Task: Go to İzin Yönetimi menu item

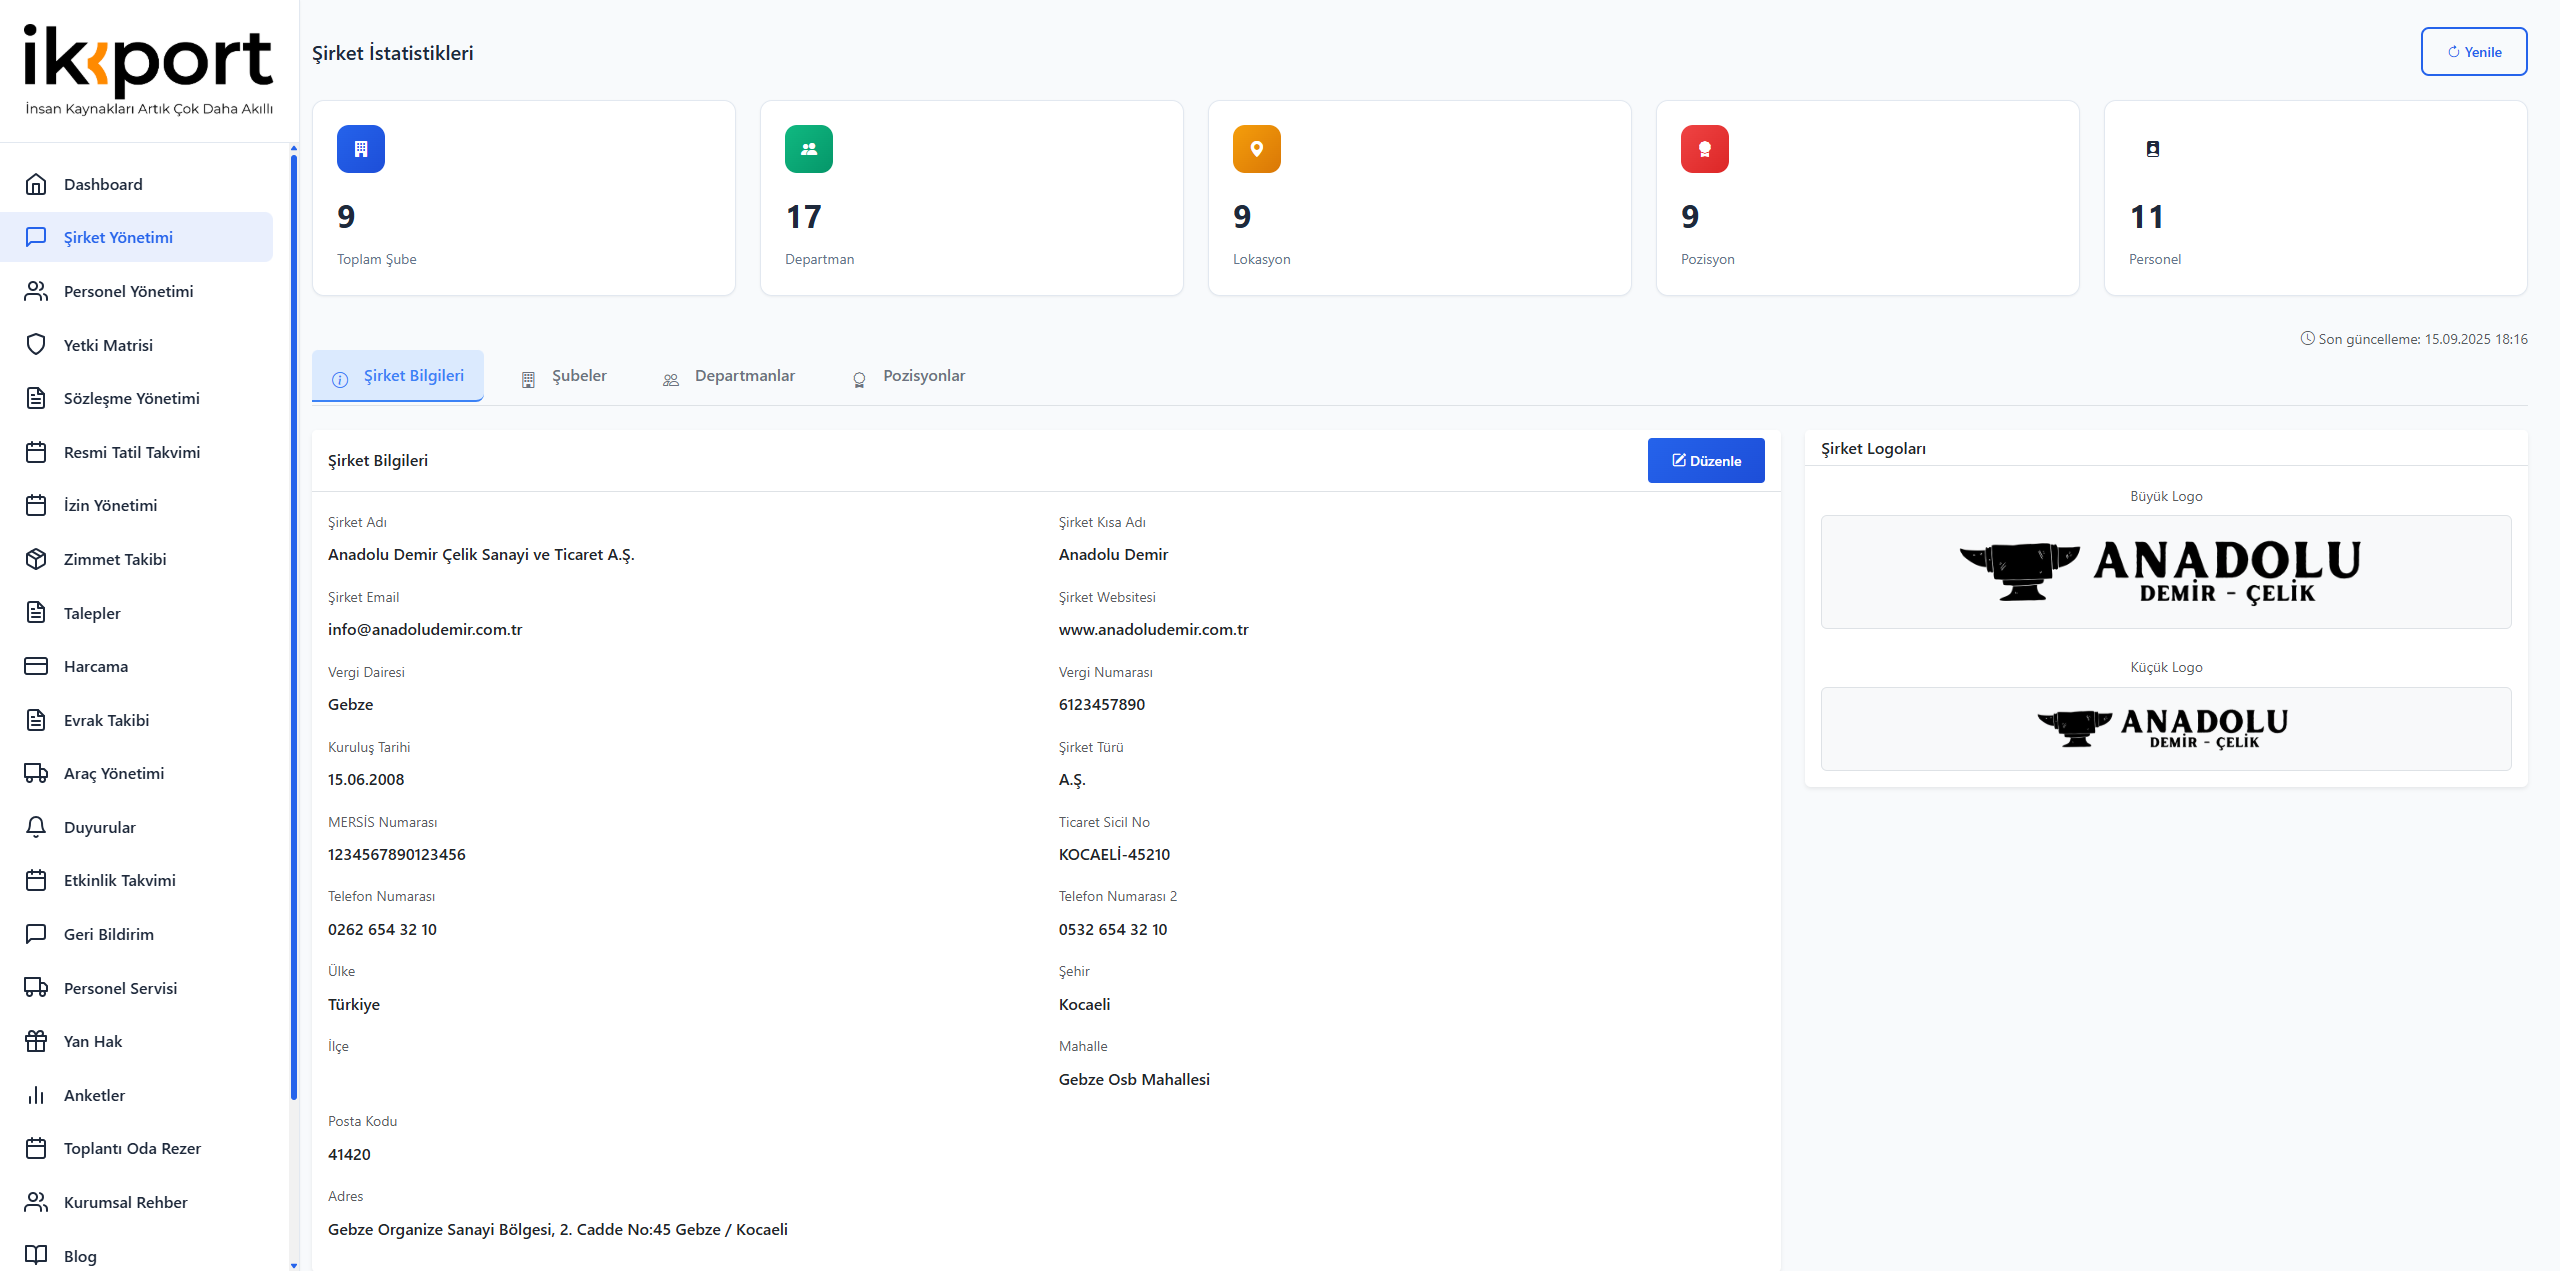Action: click(110, 505)
